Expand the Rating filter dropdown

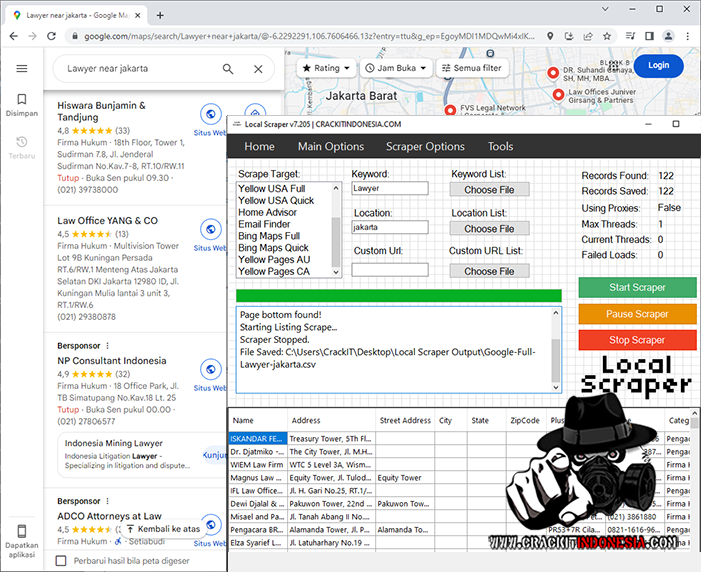(326, 68)
